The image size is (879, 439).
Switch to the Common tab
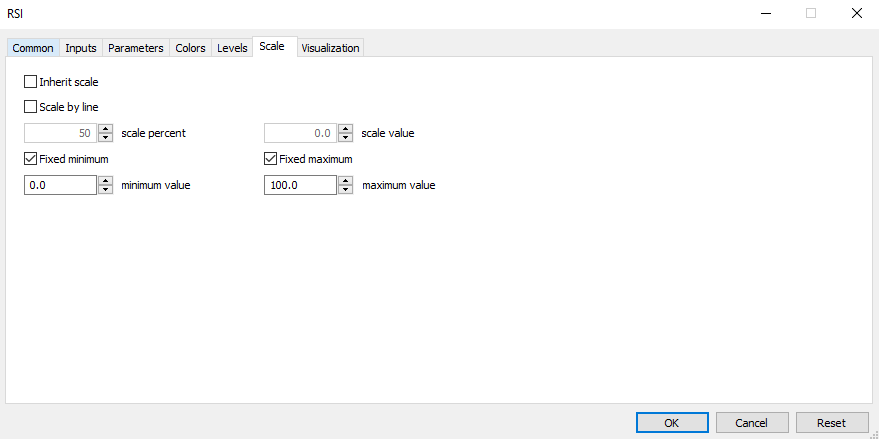tap(33, 48)
